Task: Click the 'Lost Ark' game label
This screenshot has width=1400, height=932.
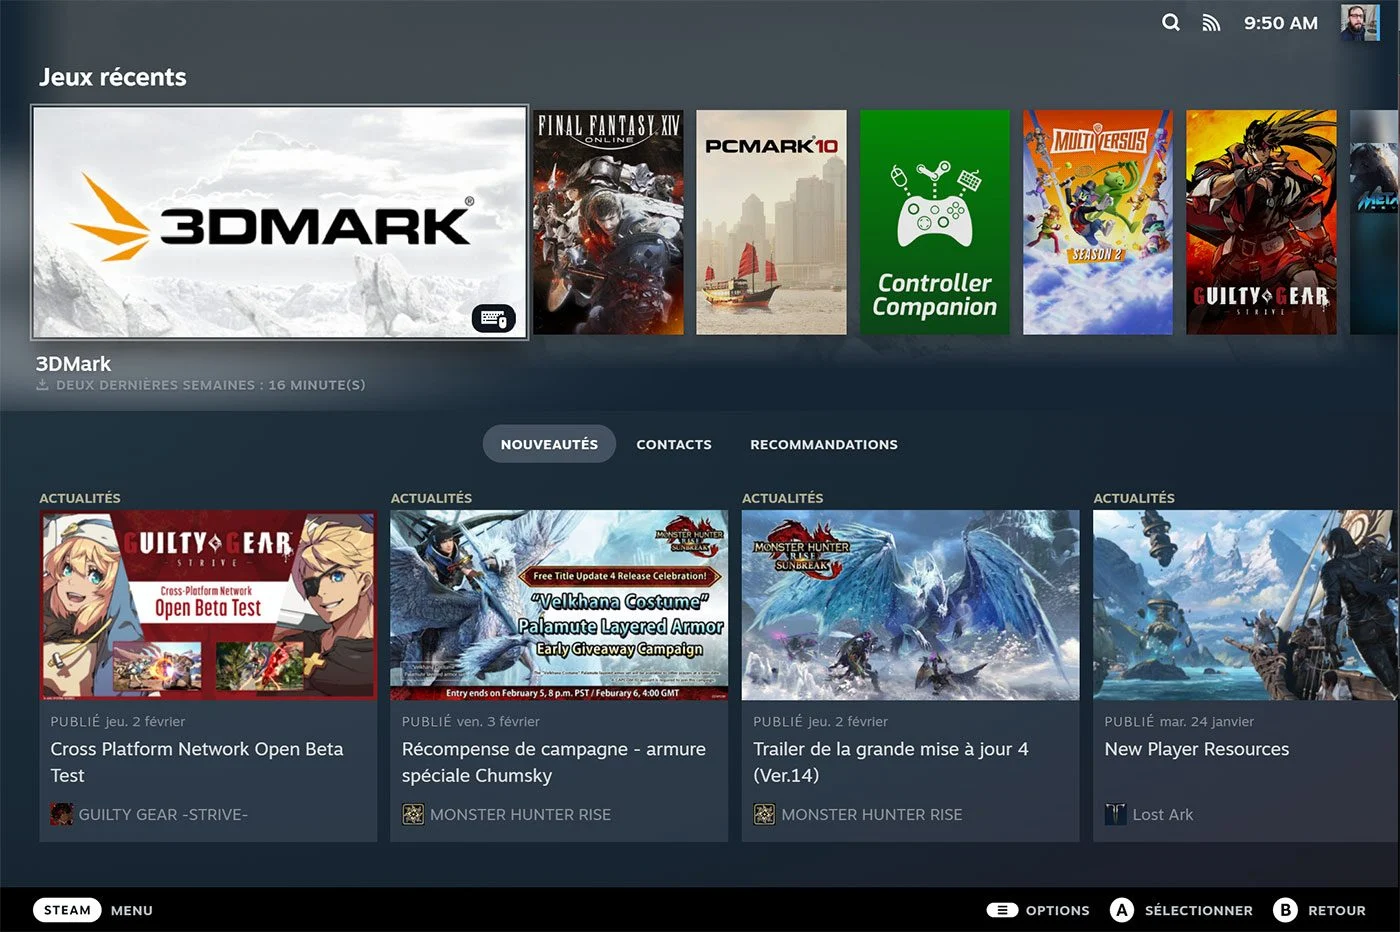Action: coord(1163,815)
